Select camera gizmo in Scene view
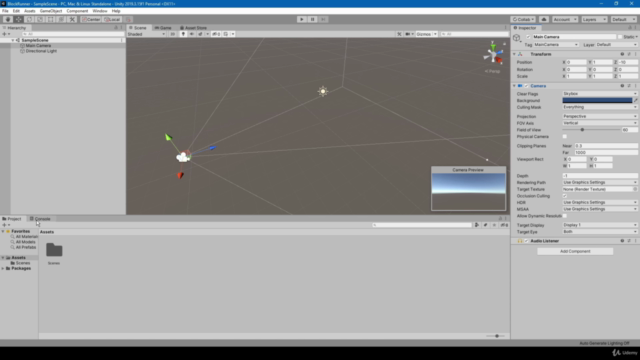The image size is (640, 360). tap(183, 157)
